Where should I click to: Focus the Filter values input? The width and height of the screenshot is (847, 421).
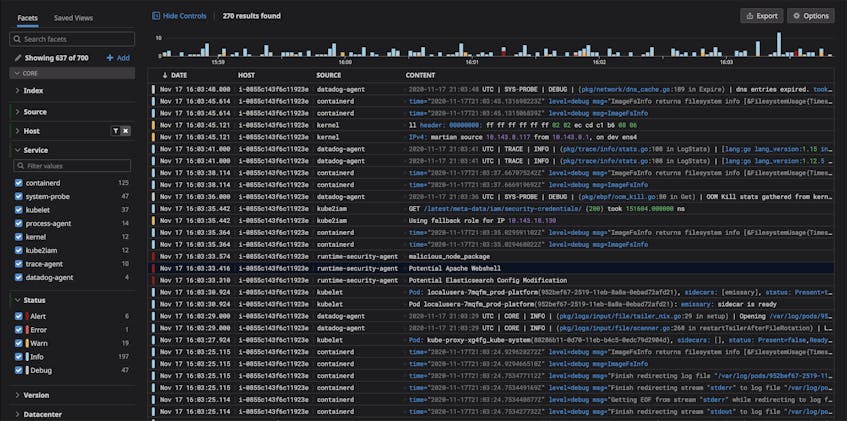click(x=72, y=166)
